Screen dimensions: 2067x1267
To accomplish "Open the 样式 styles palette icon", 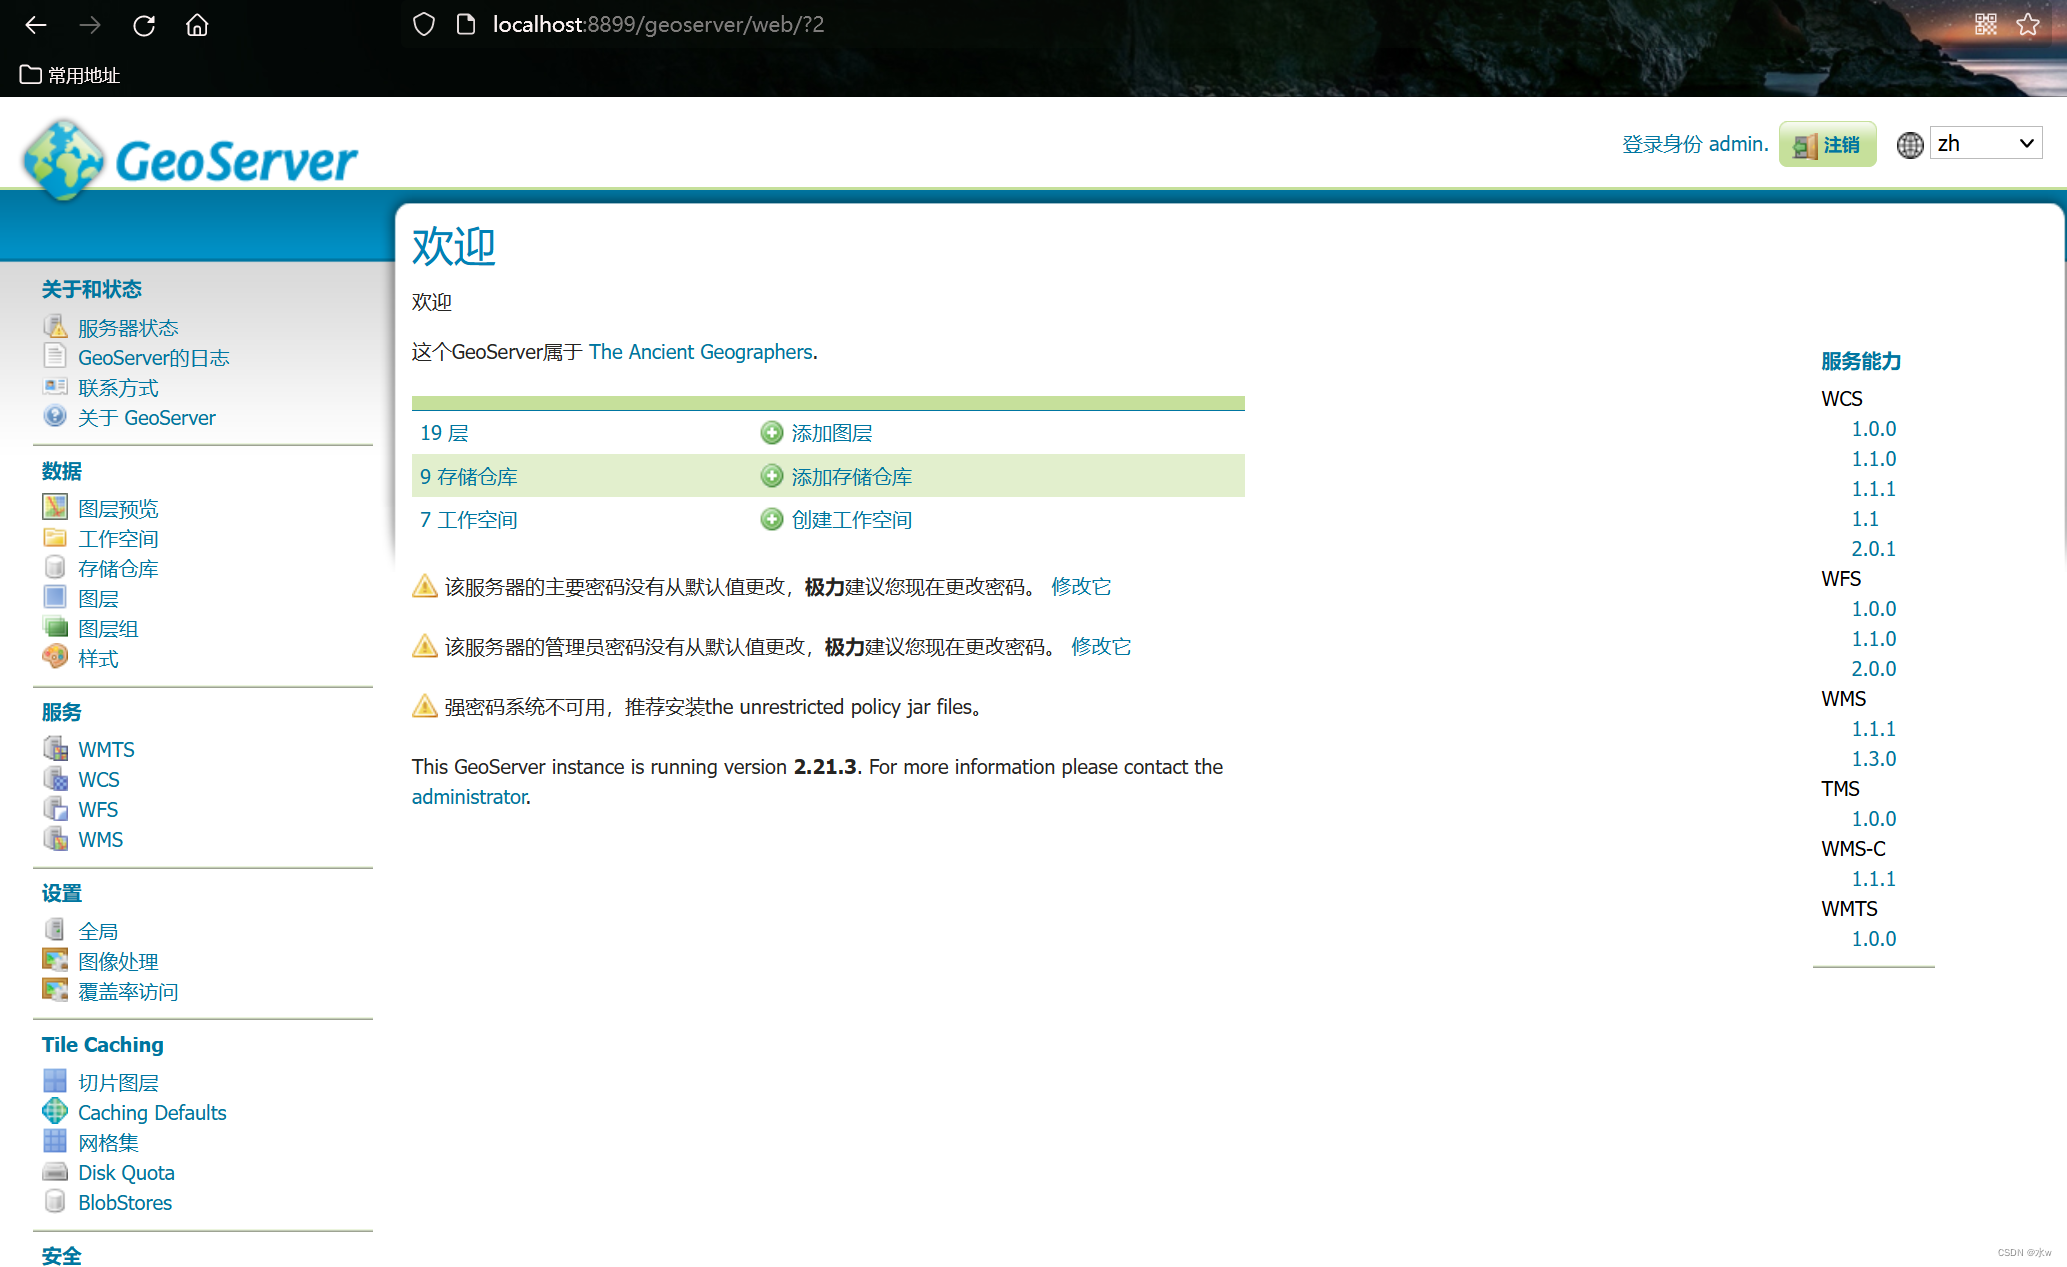I will point(56,657).
